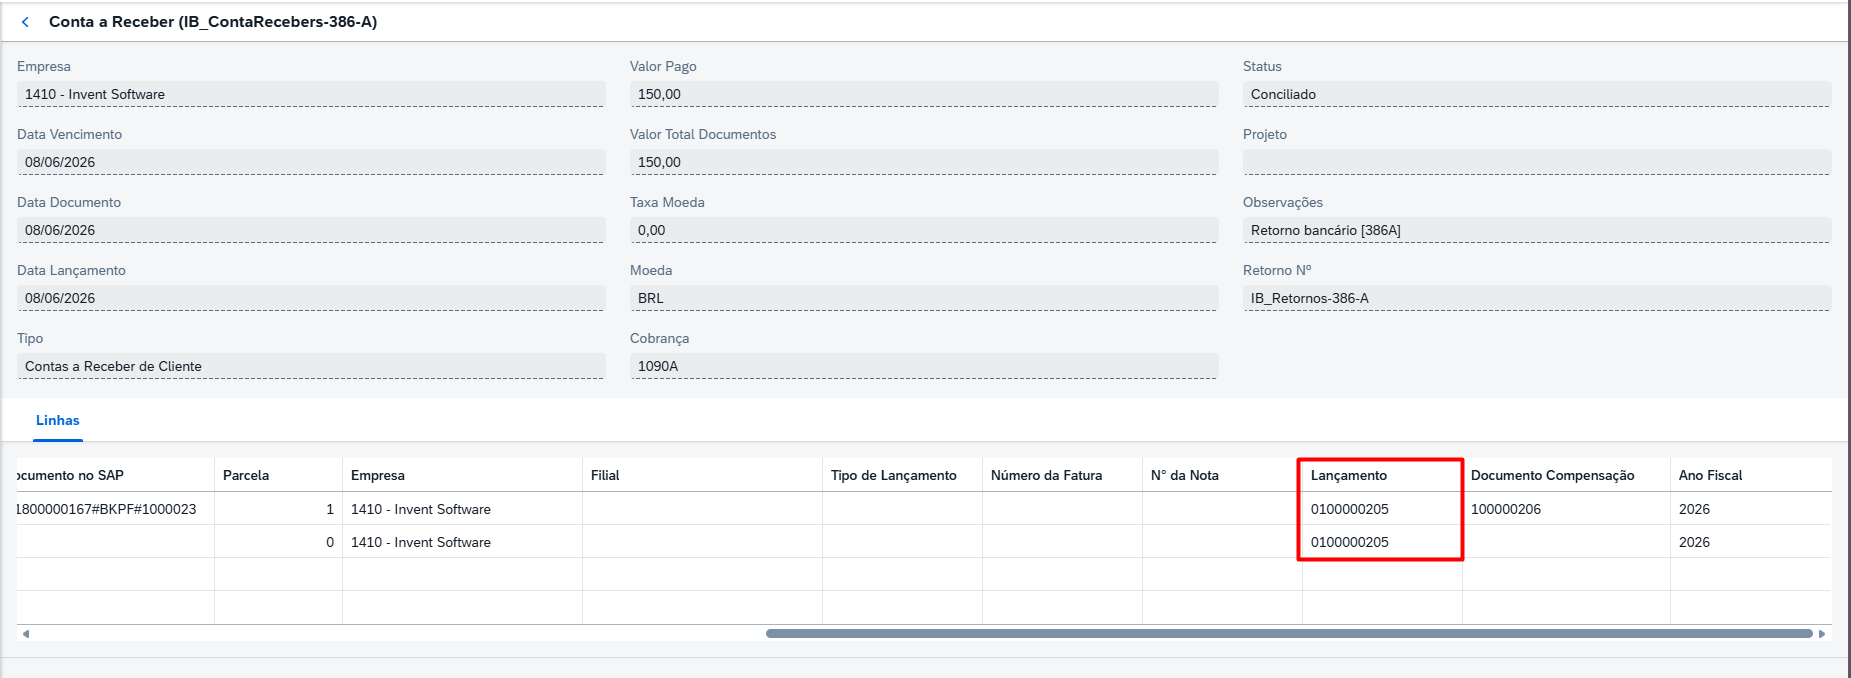Click into the Data Lançamento field

[x=311, y=298]
